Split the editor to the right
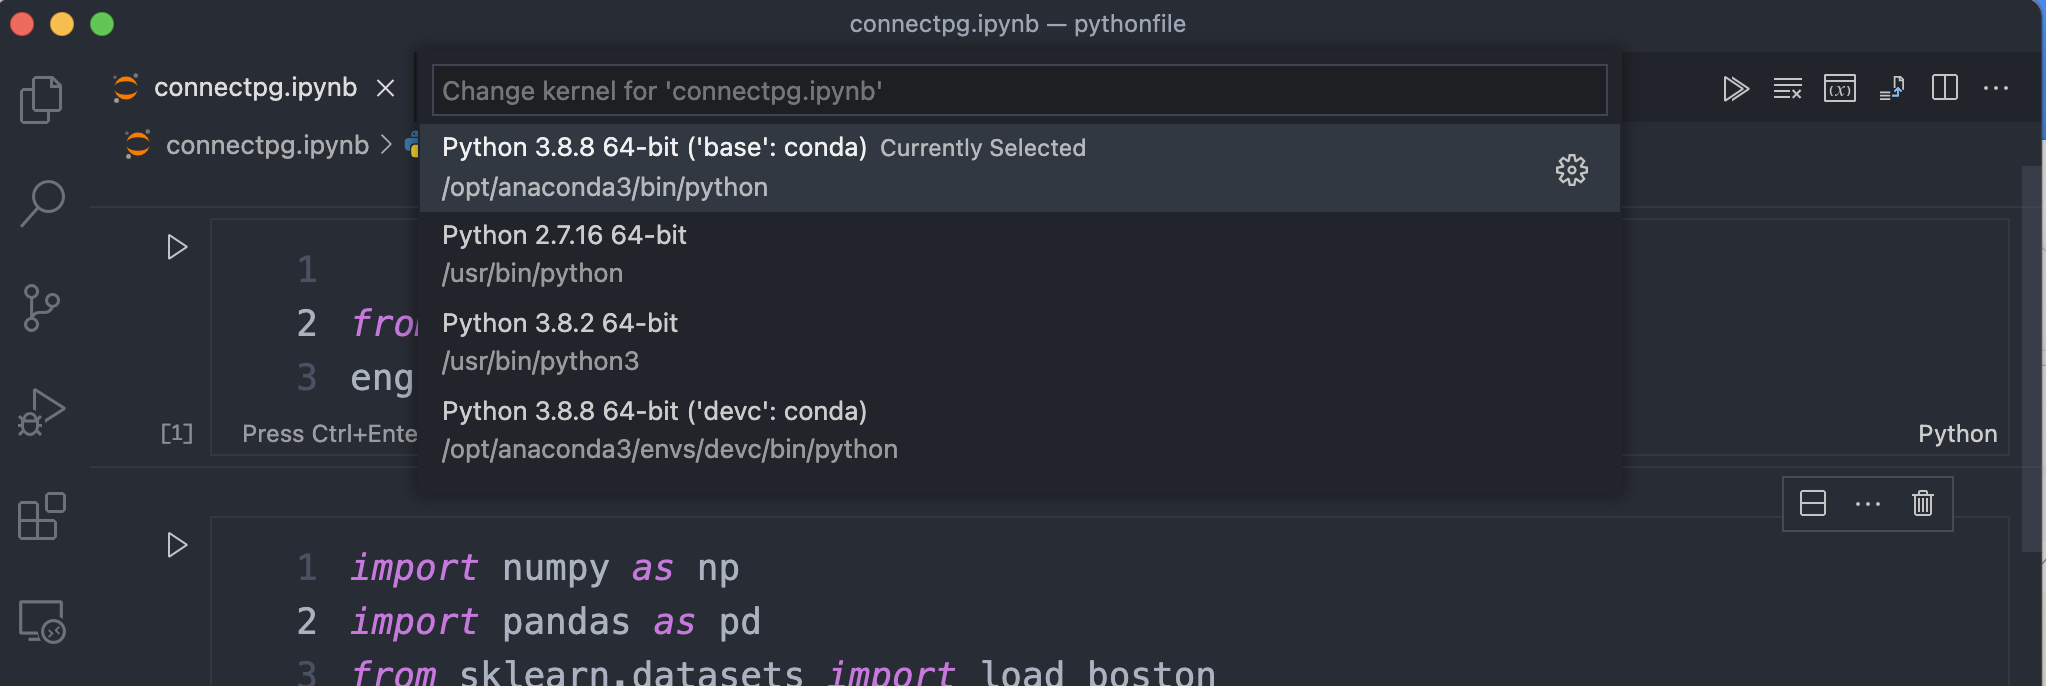 1944,88
